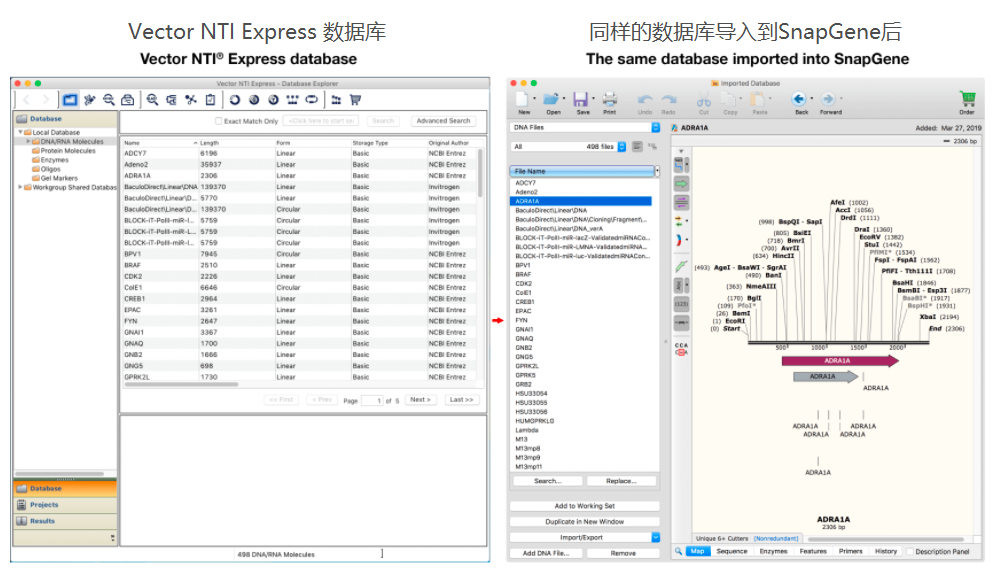Create New file in SnapGene toolbar
The image size is (997, 571).
[522, 100]
